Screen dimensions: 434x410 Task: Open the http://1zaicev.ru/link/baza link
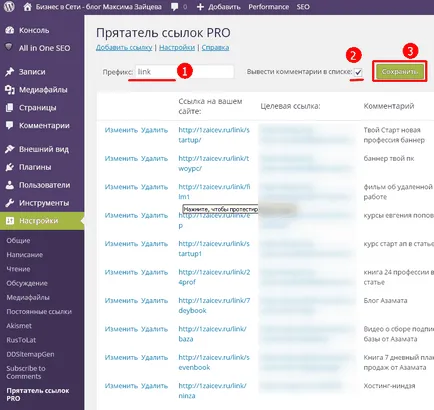click(x=213, y=334)
